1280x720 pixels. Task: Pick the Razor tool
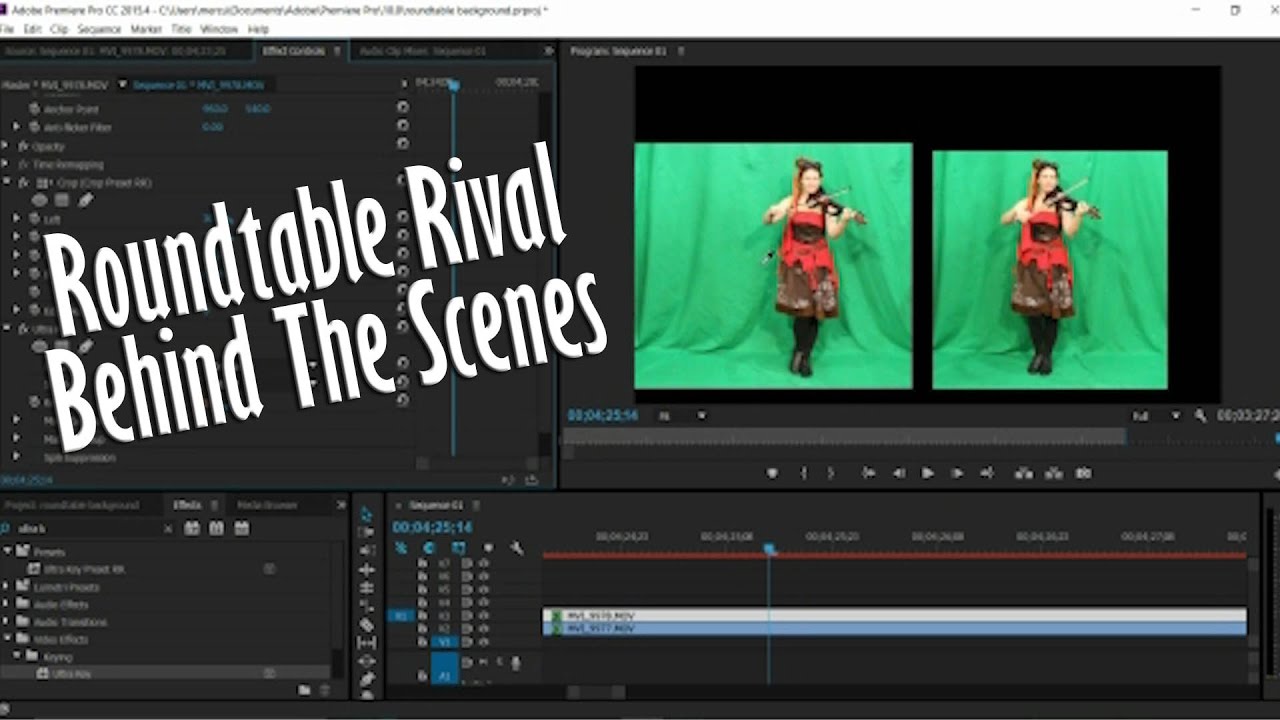(x=366, y=624)
